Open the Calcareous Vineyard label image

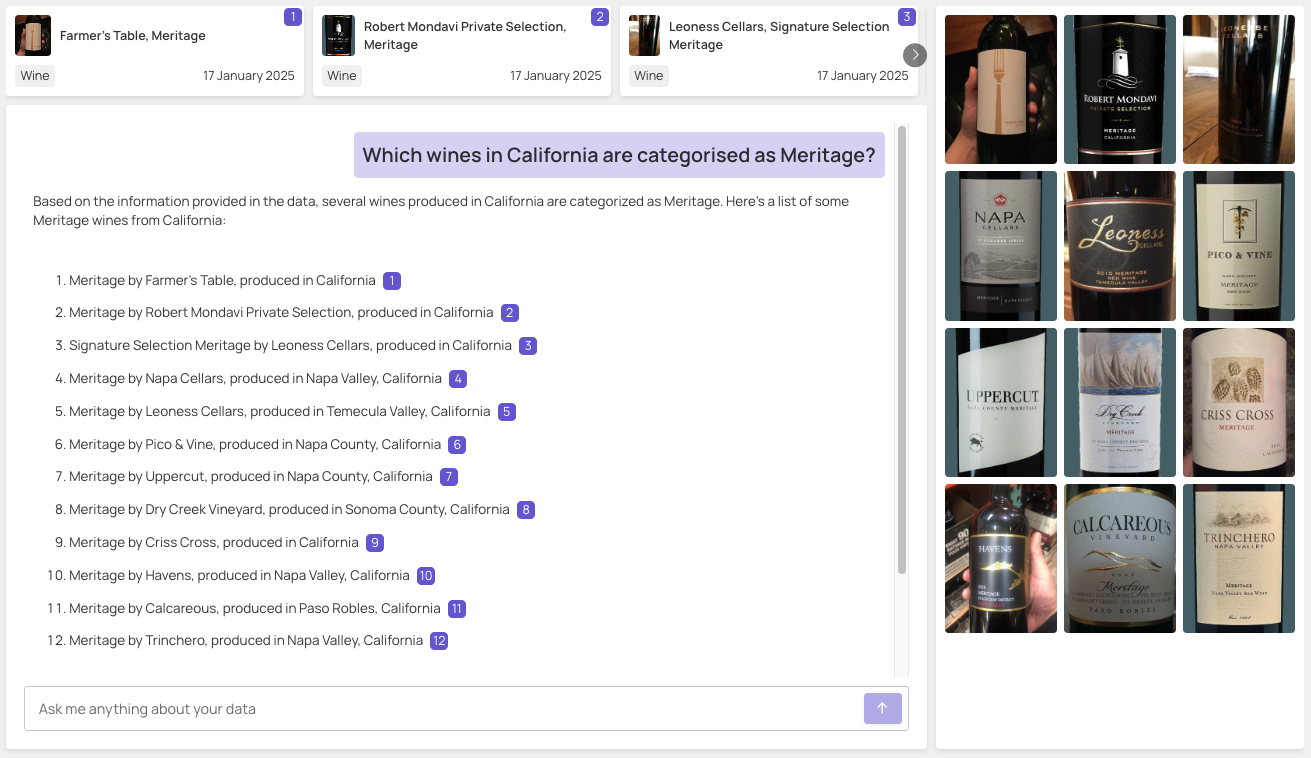(x=1119, y=558)
